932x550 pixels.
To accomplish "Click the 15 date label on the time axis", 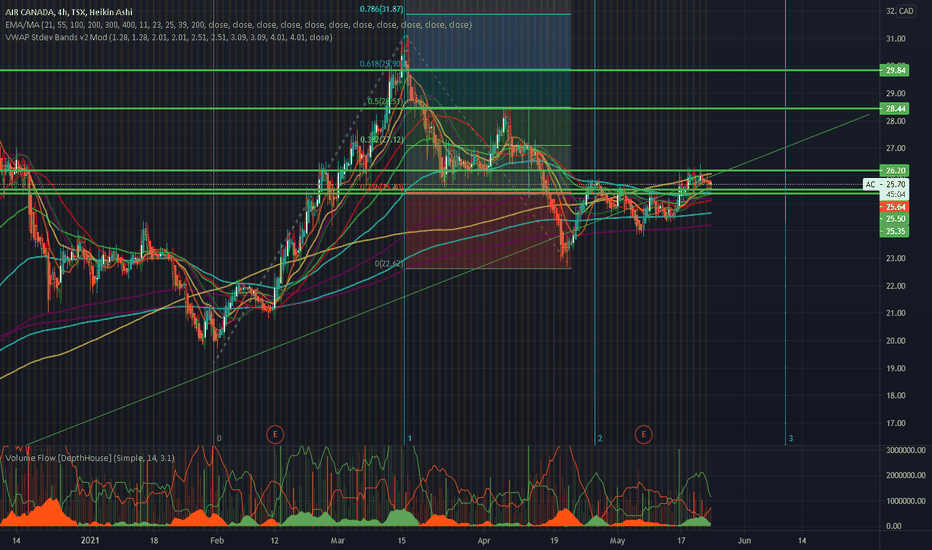I will pos(401,540).
